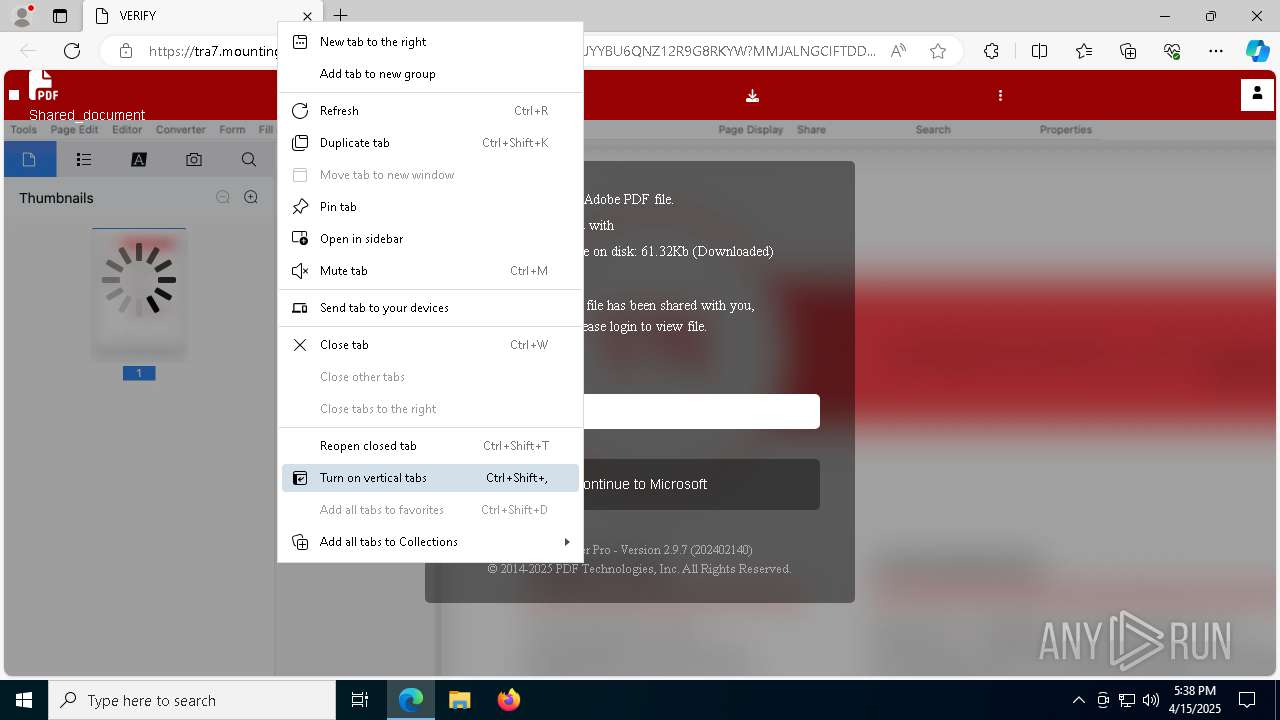
Task: Choose Mute tab entry
Action: (430, 271)
